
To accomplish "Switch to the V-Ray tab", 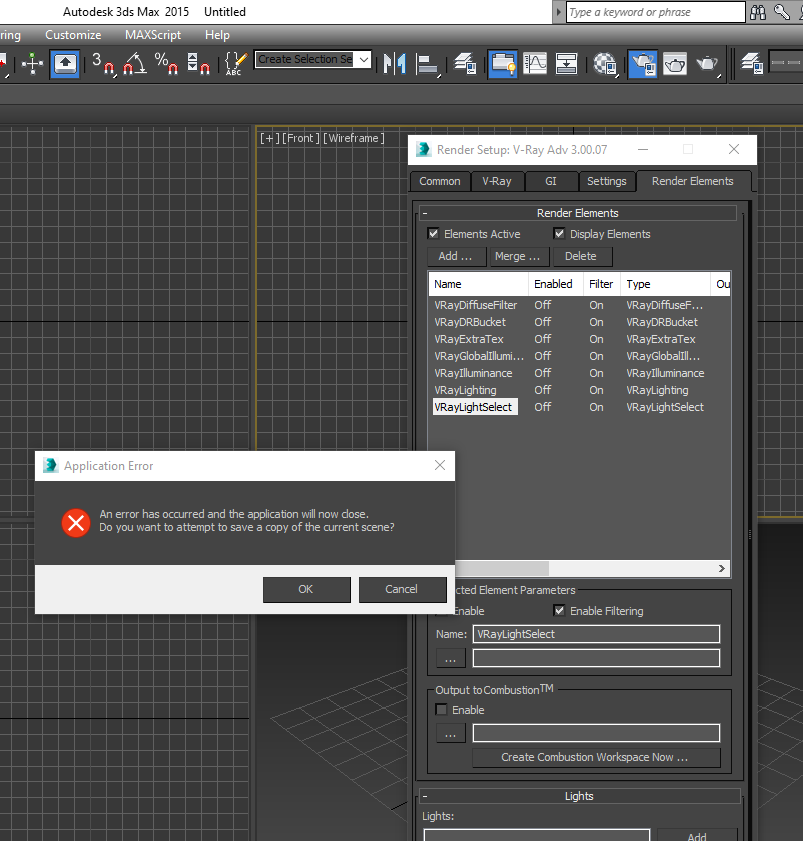I will pyautogui.click(x=496, y=181).
